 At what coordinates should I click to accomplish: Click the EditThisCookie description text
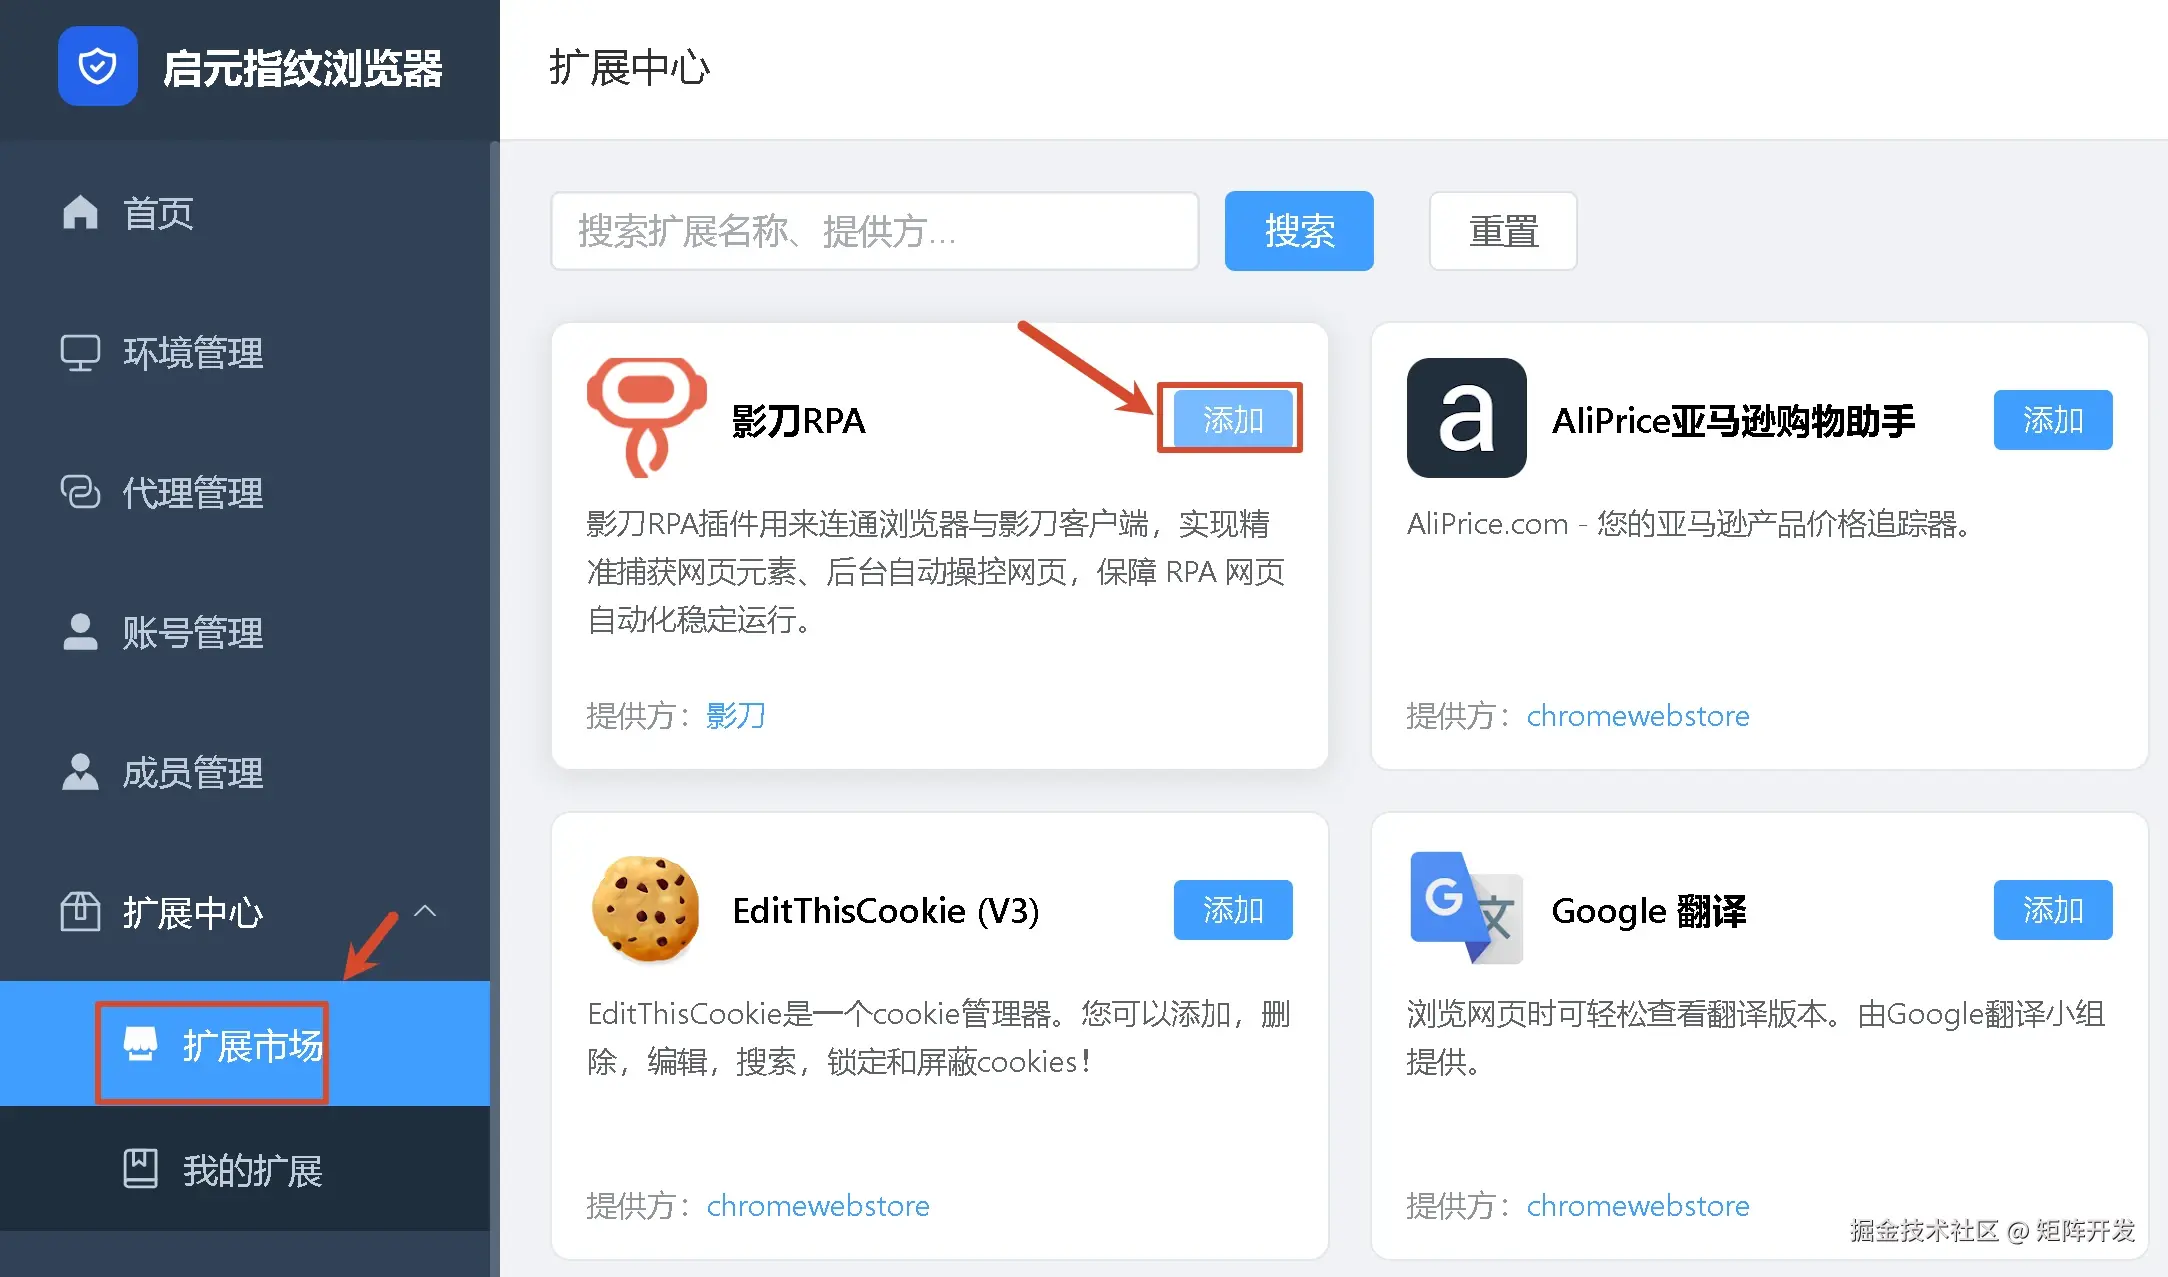pyautogui.click(x=939, y=1037)
